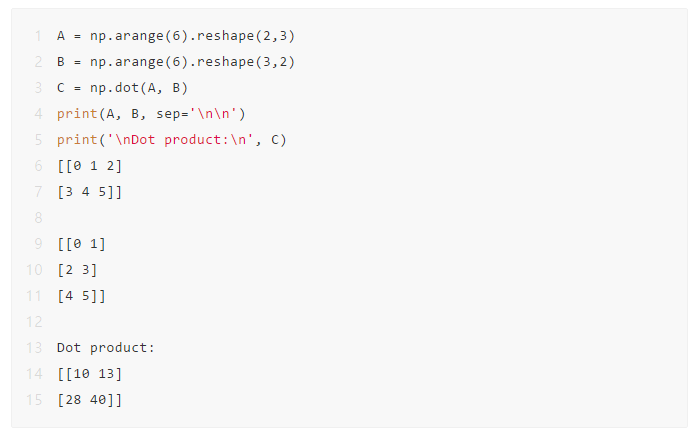Click line number 5 in gutter

39,140
